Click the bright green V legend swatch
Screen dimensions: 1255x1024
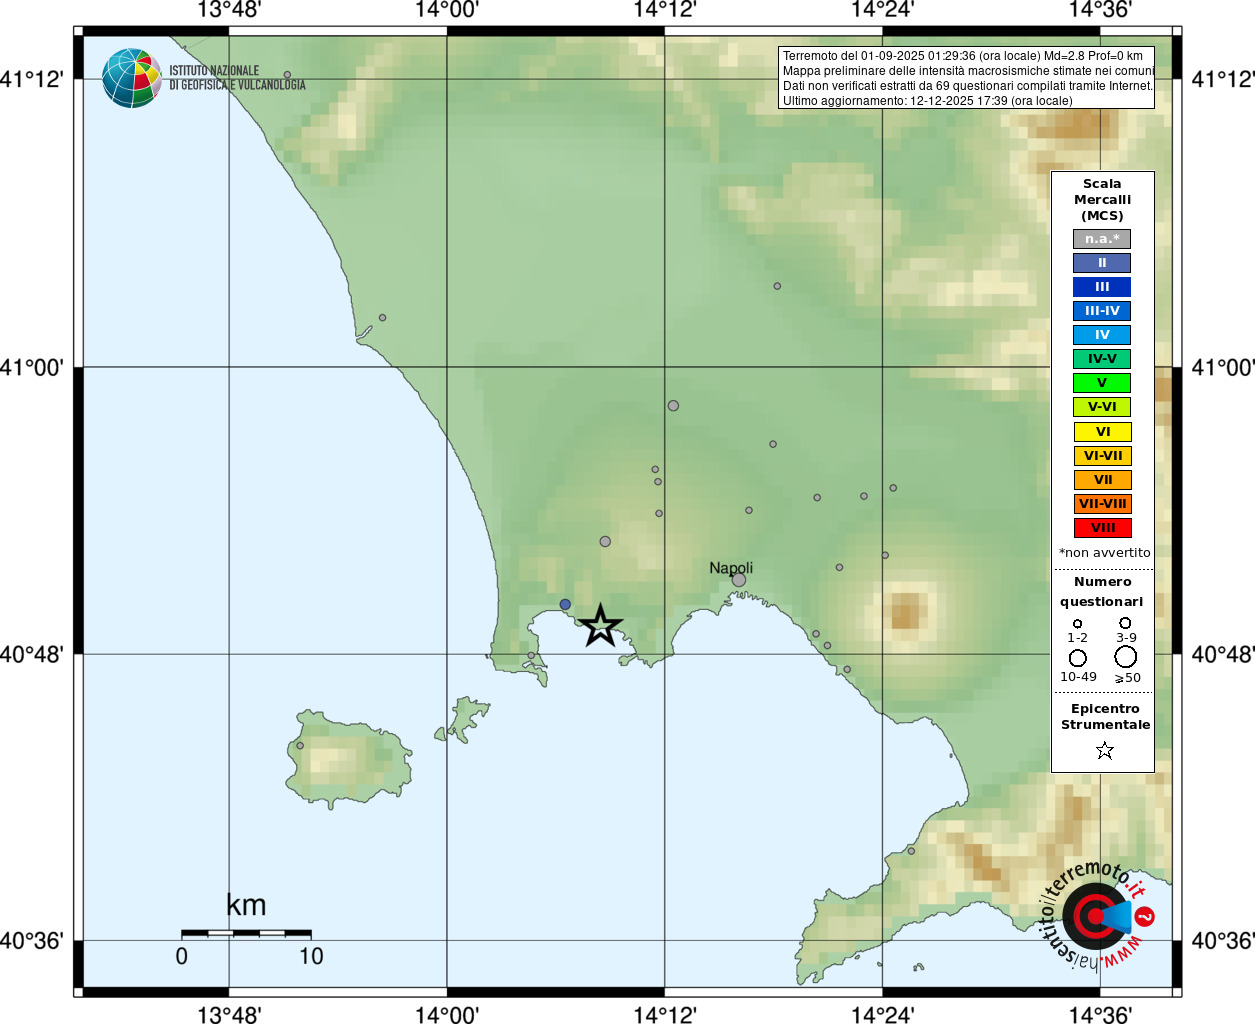(1102, 383)
